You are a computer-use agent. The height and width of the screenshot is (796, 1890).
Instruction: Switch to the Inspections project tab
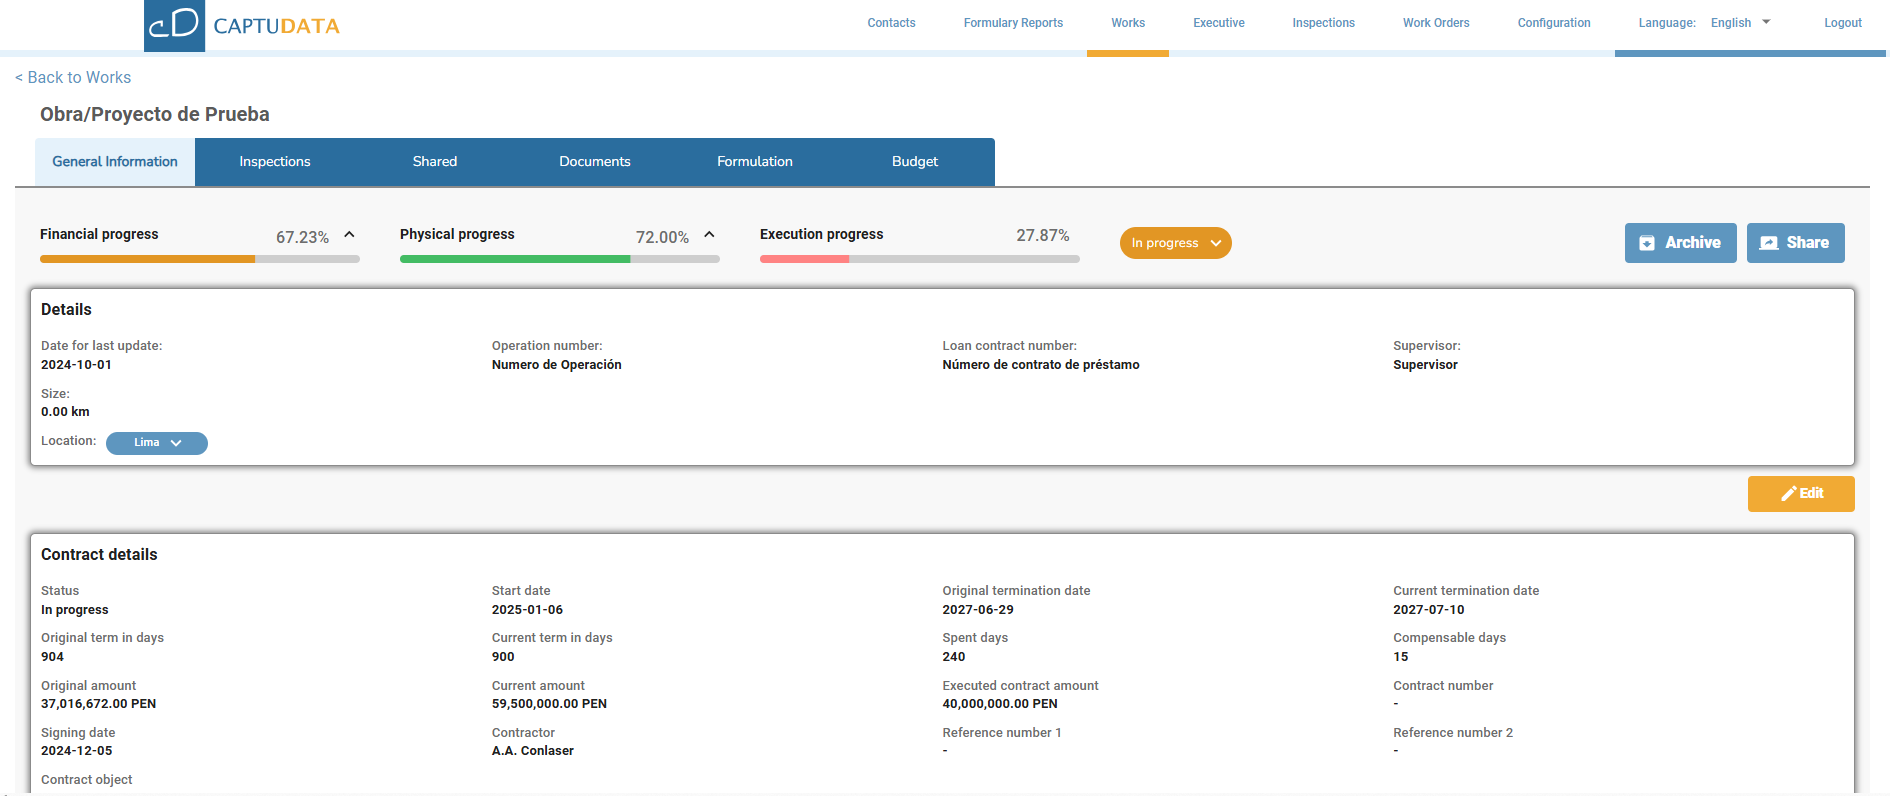[275, 162]
